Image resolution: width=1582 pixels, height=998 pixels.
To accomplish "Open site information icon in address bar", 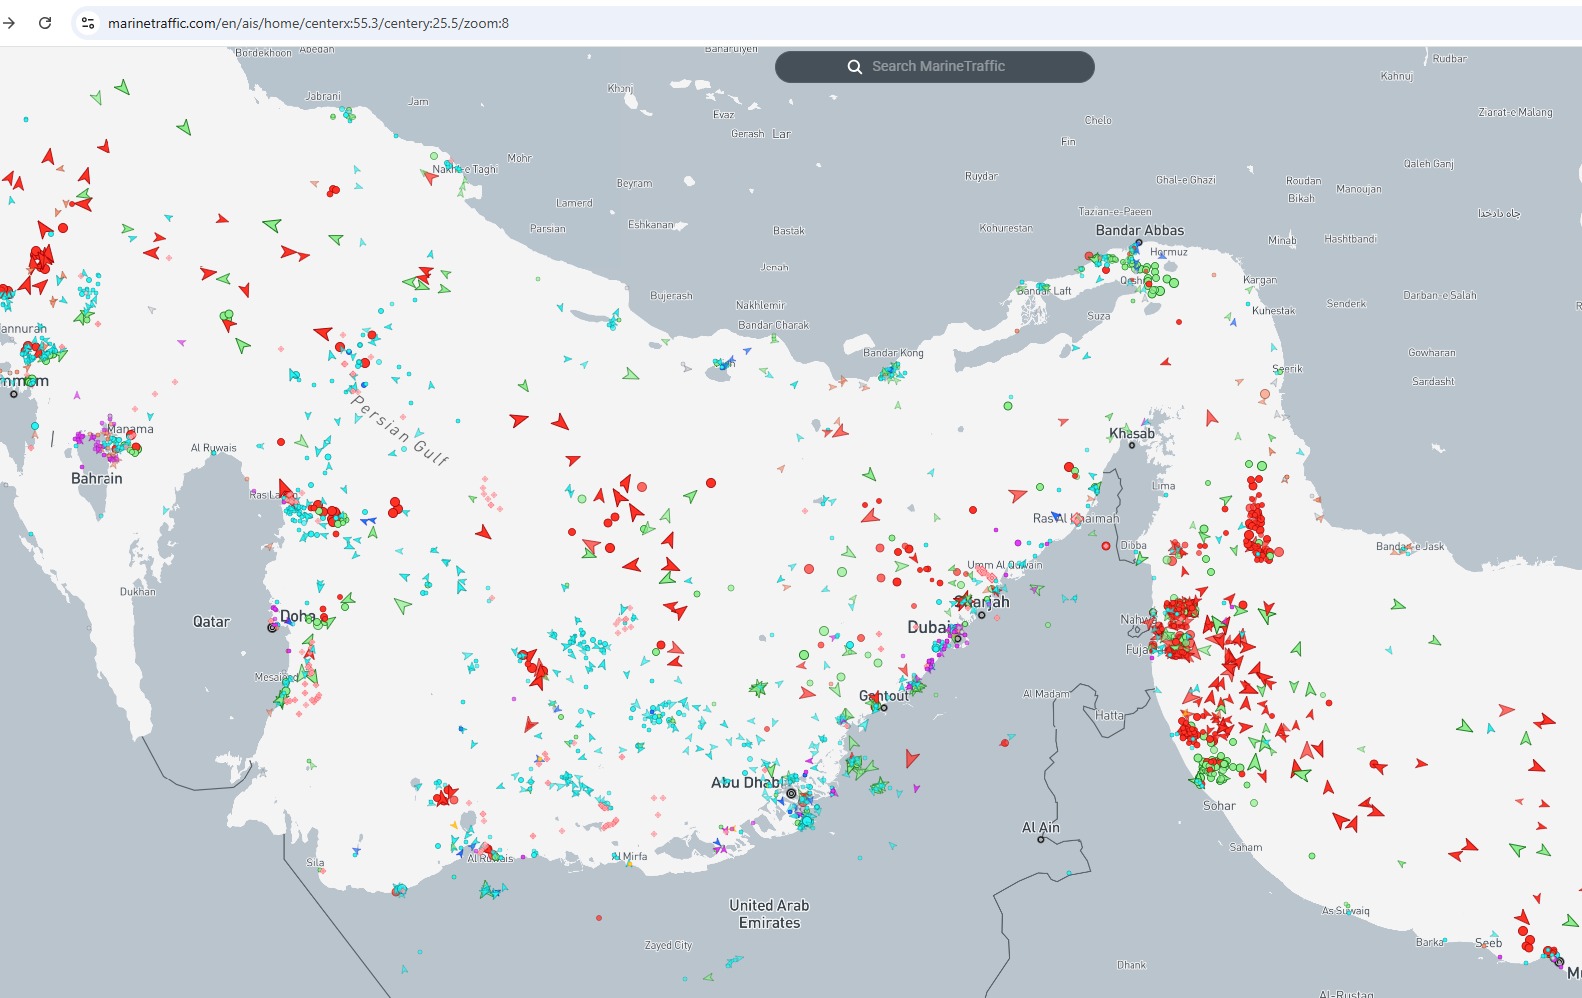I will click(88, 23).
